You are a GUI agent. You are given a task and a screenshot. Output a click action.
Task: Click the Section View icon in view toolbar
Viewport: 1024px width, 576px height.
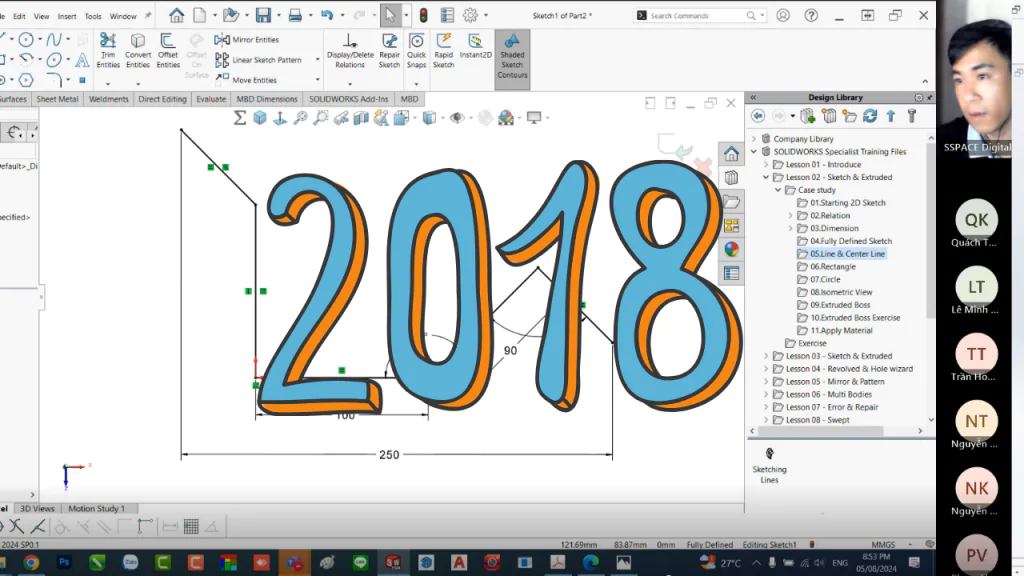click(x=361, y=118)
